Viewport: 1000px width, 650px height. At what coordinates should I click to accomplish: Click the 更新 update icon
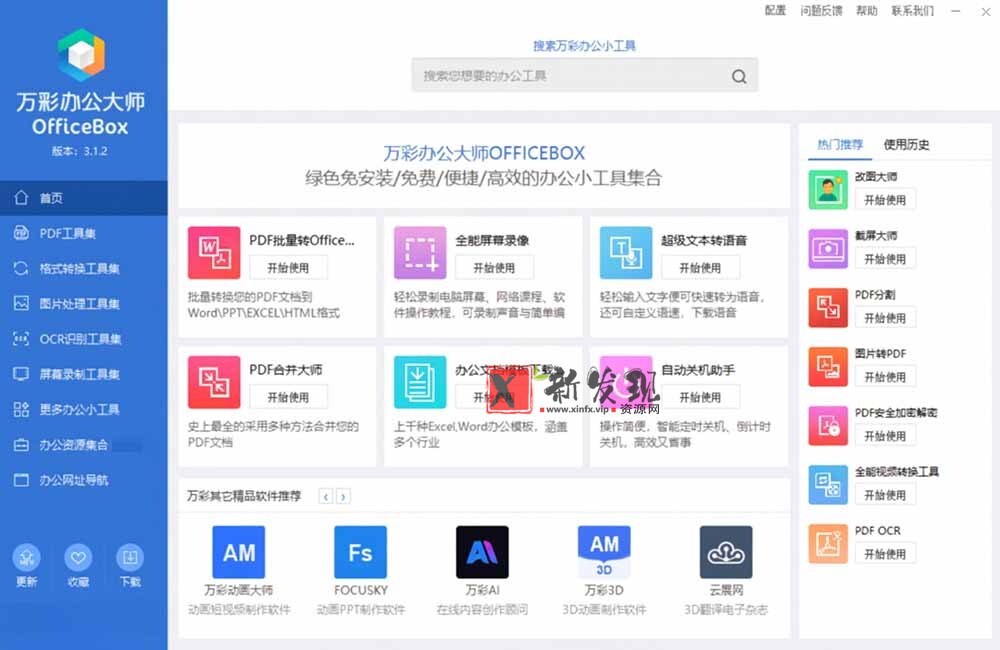tap(26, 558)
